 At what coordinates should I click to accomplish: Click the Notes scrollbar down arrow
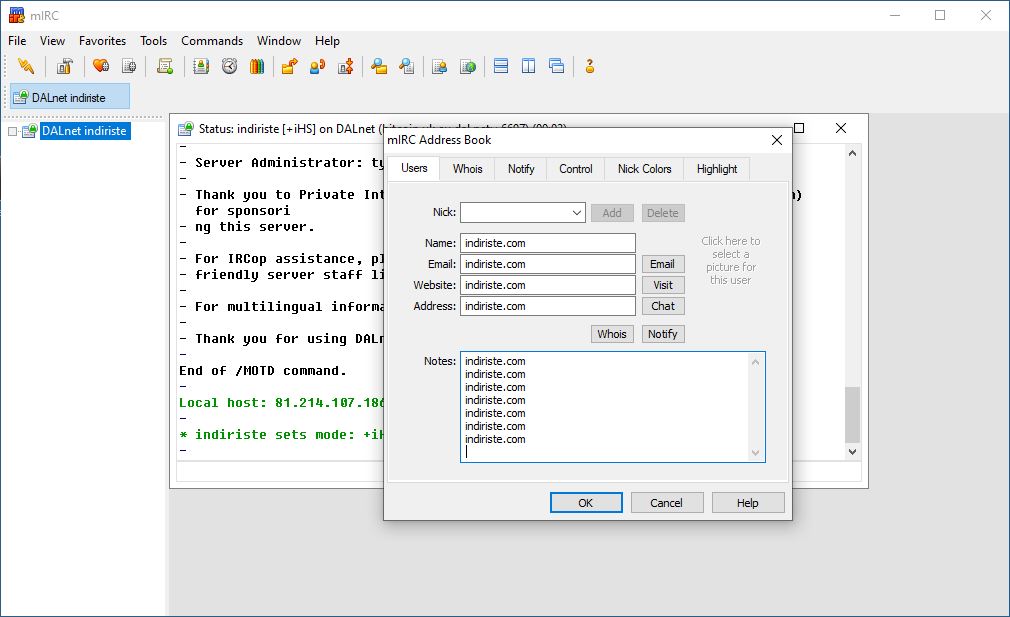756,453
